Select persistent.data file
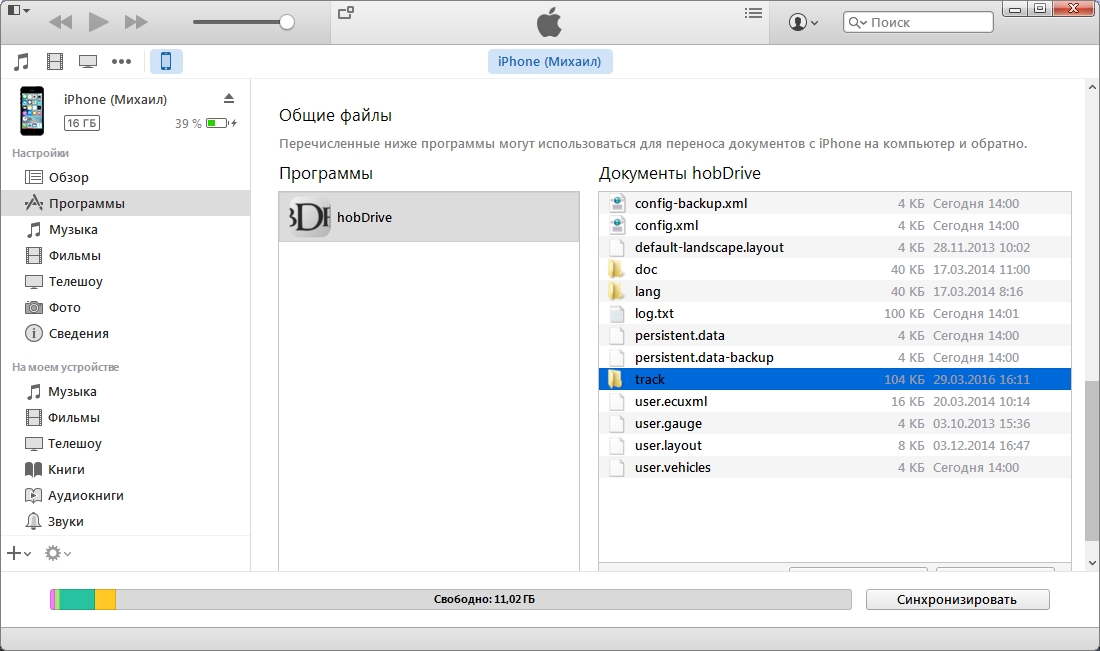The image size is (1100, 651). tap(835, 335)
